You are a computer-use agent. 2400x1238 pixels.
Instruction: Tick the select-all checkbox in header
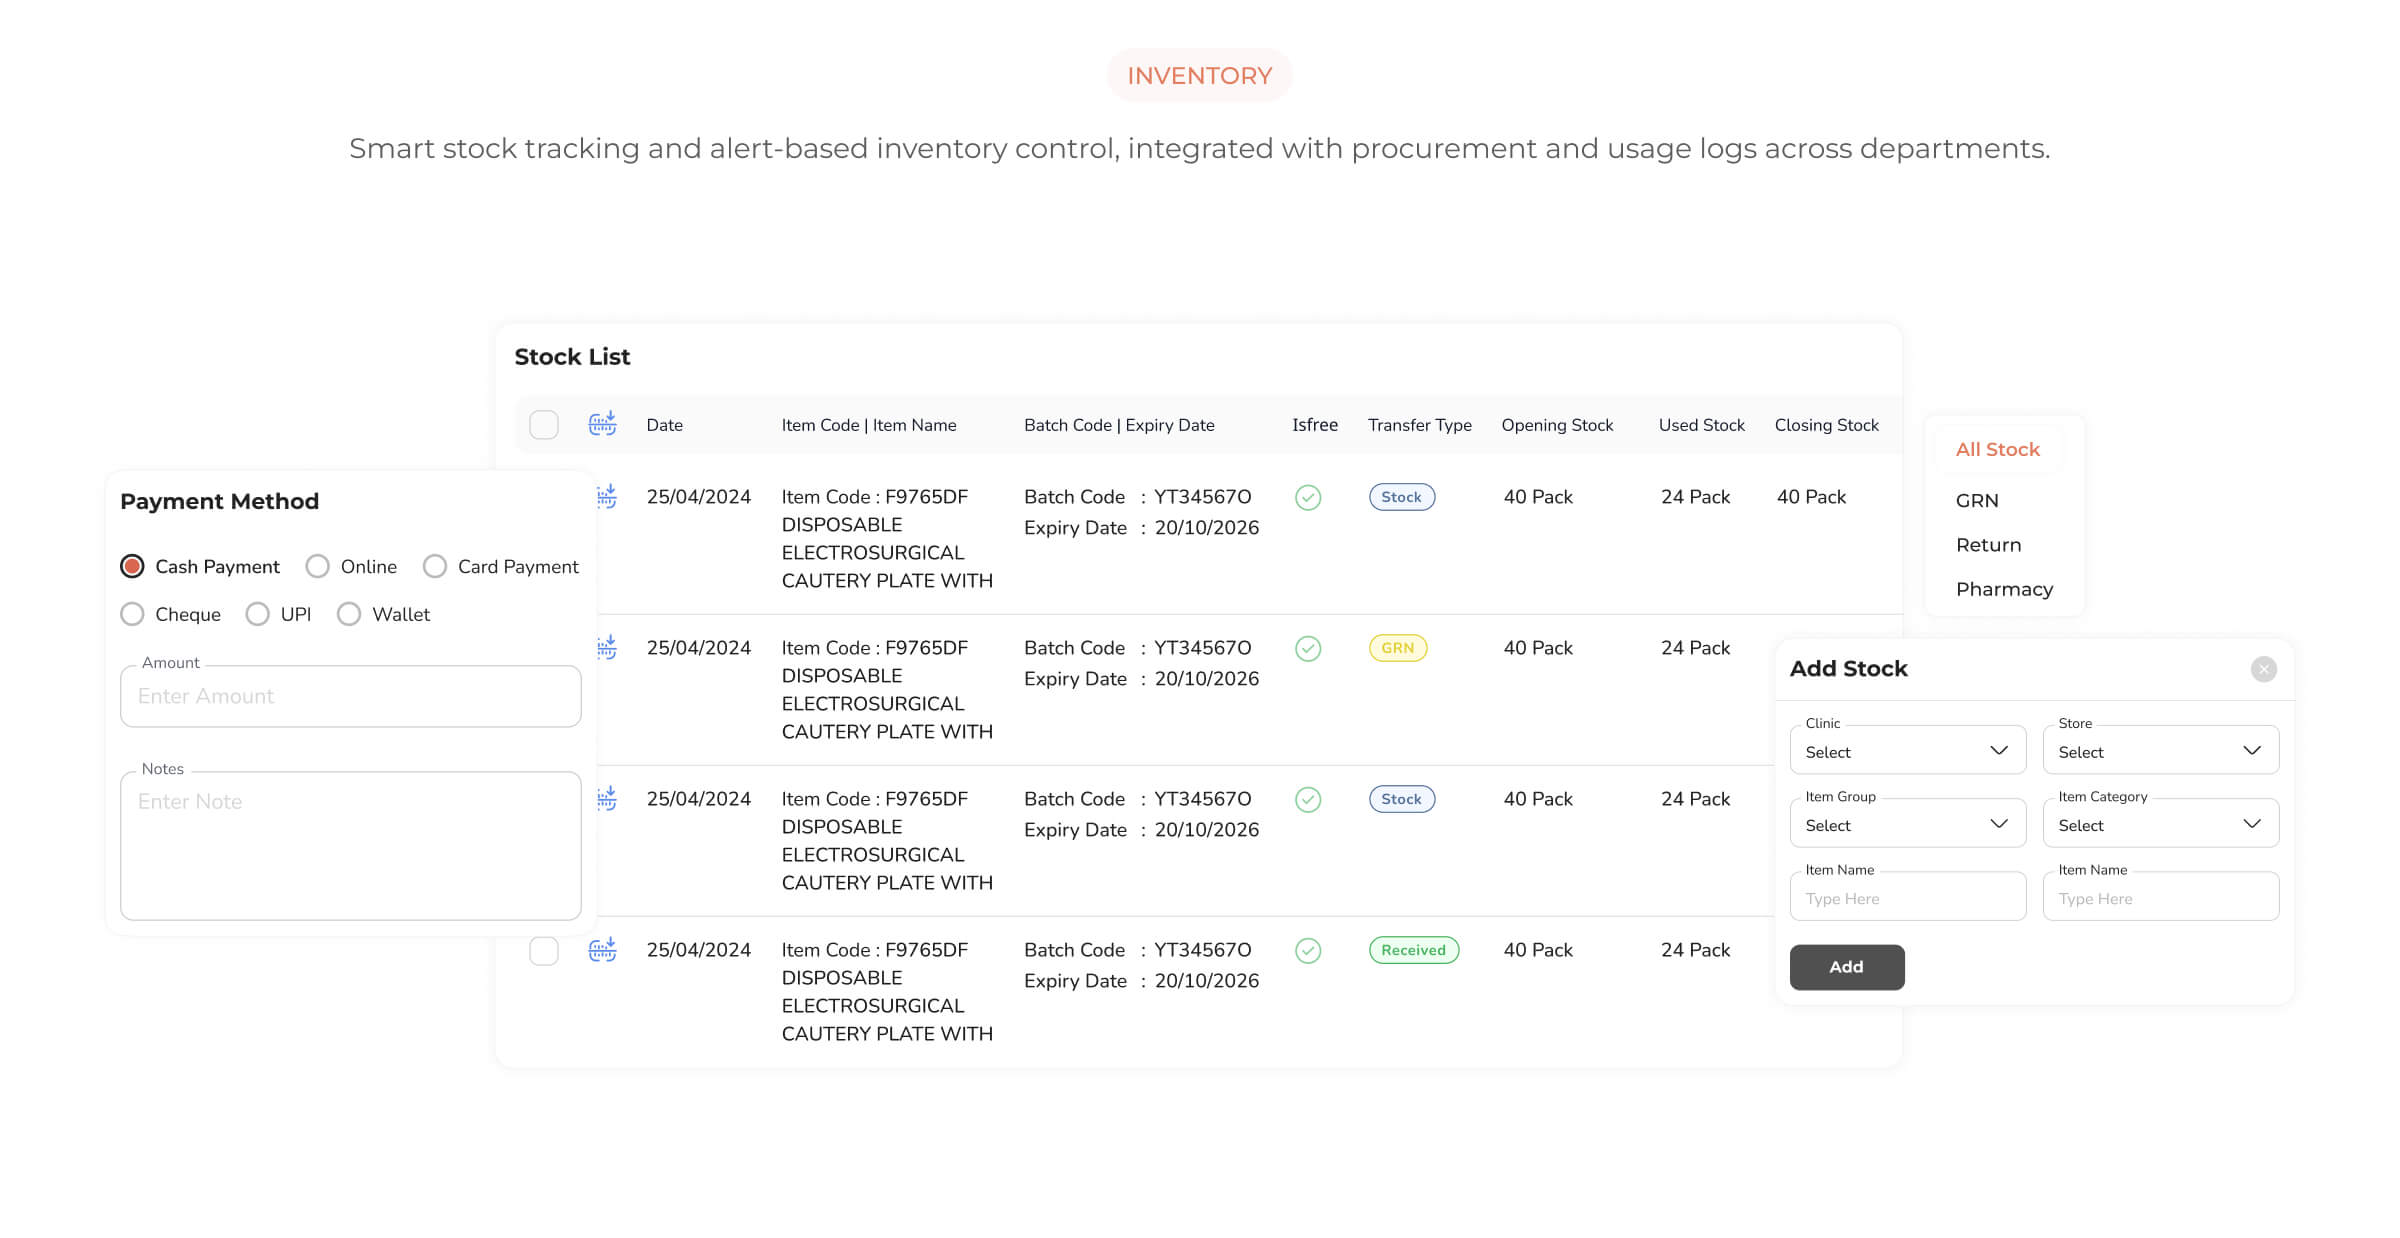544,425
